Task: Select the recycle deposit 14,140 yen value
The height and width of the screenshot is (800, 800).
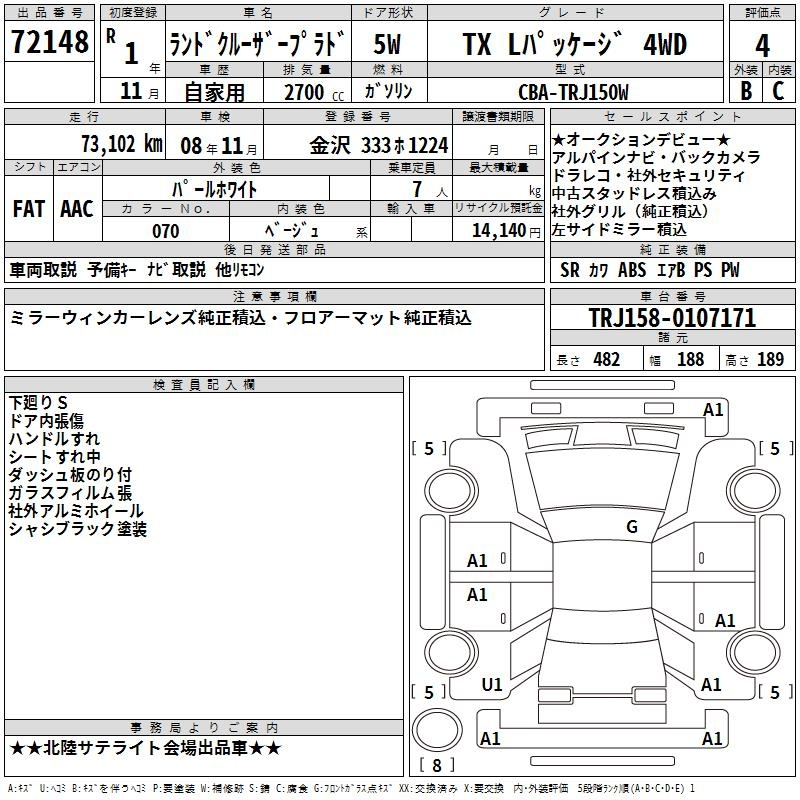Action: pyautogui.click(x=506, y=230)
